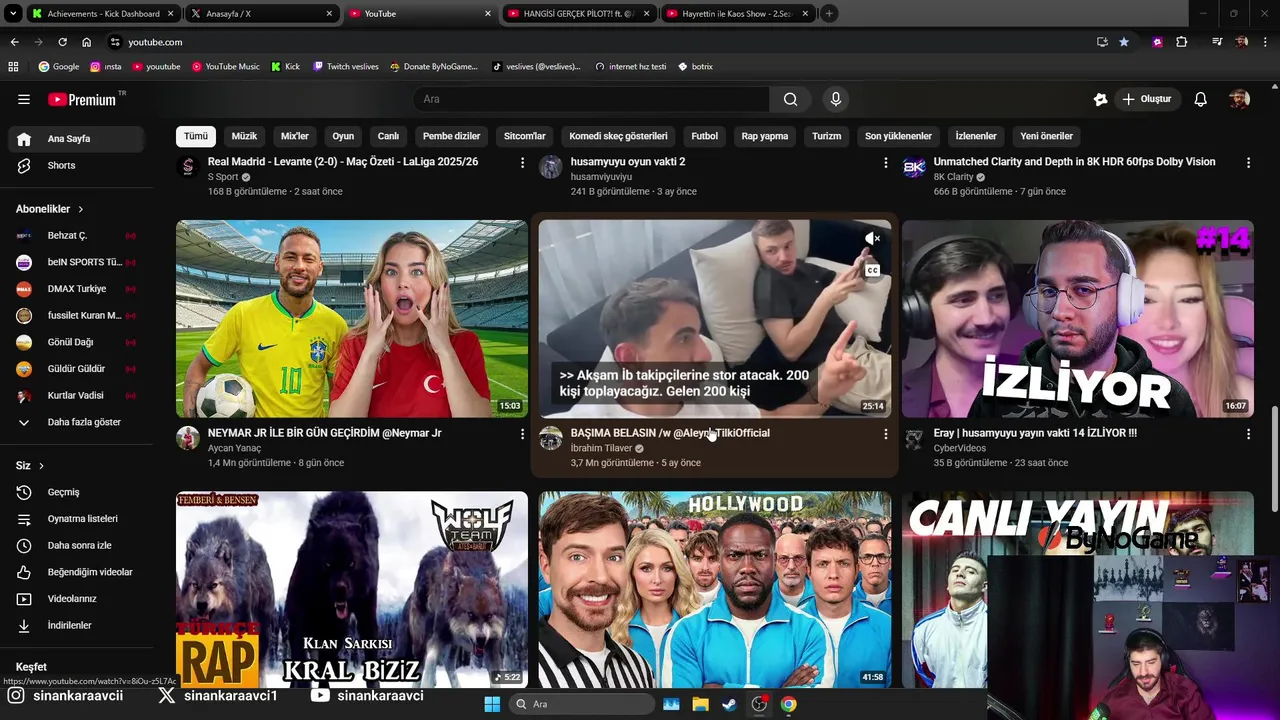Click the search magnifier button

click(x=790, y=99)
